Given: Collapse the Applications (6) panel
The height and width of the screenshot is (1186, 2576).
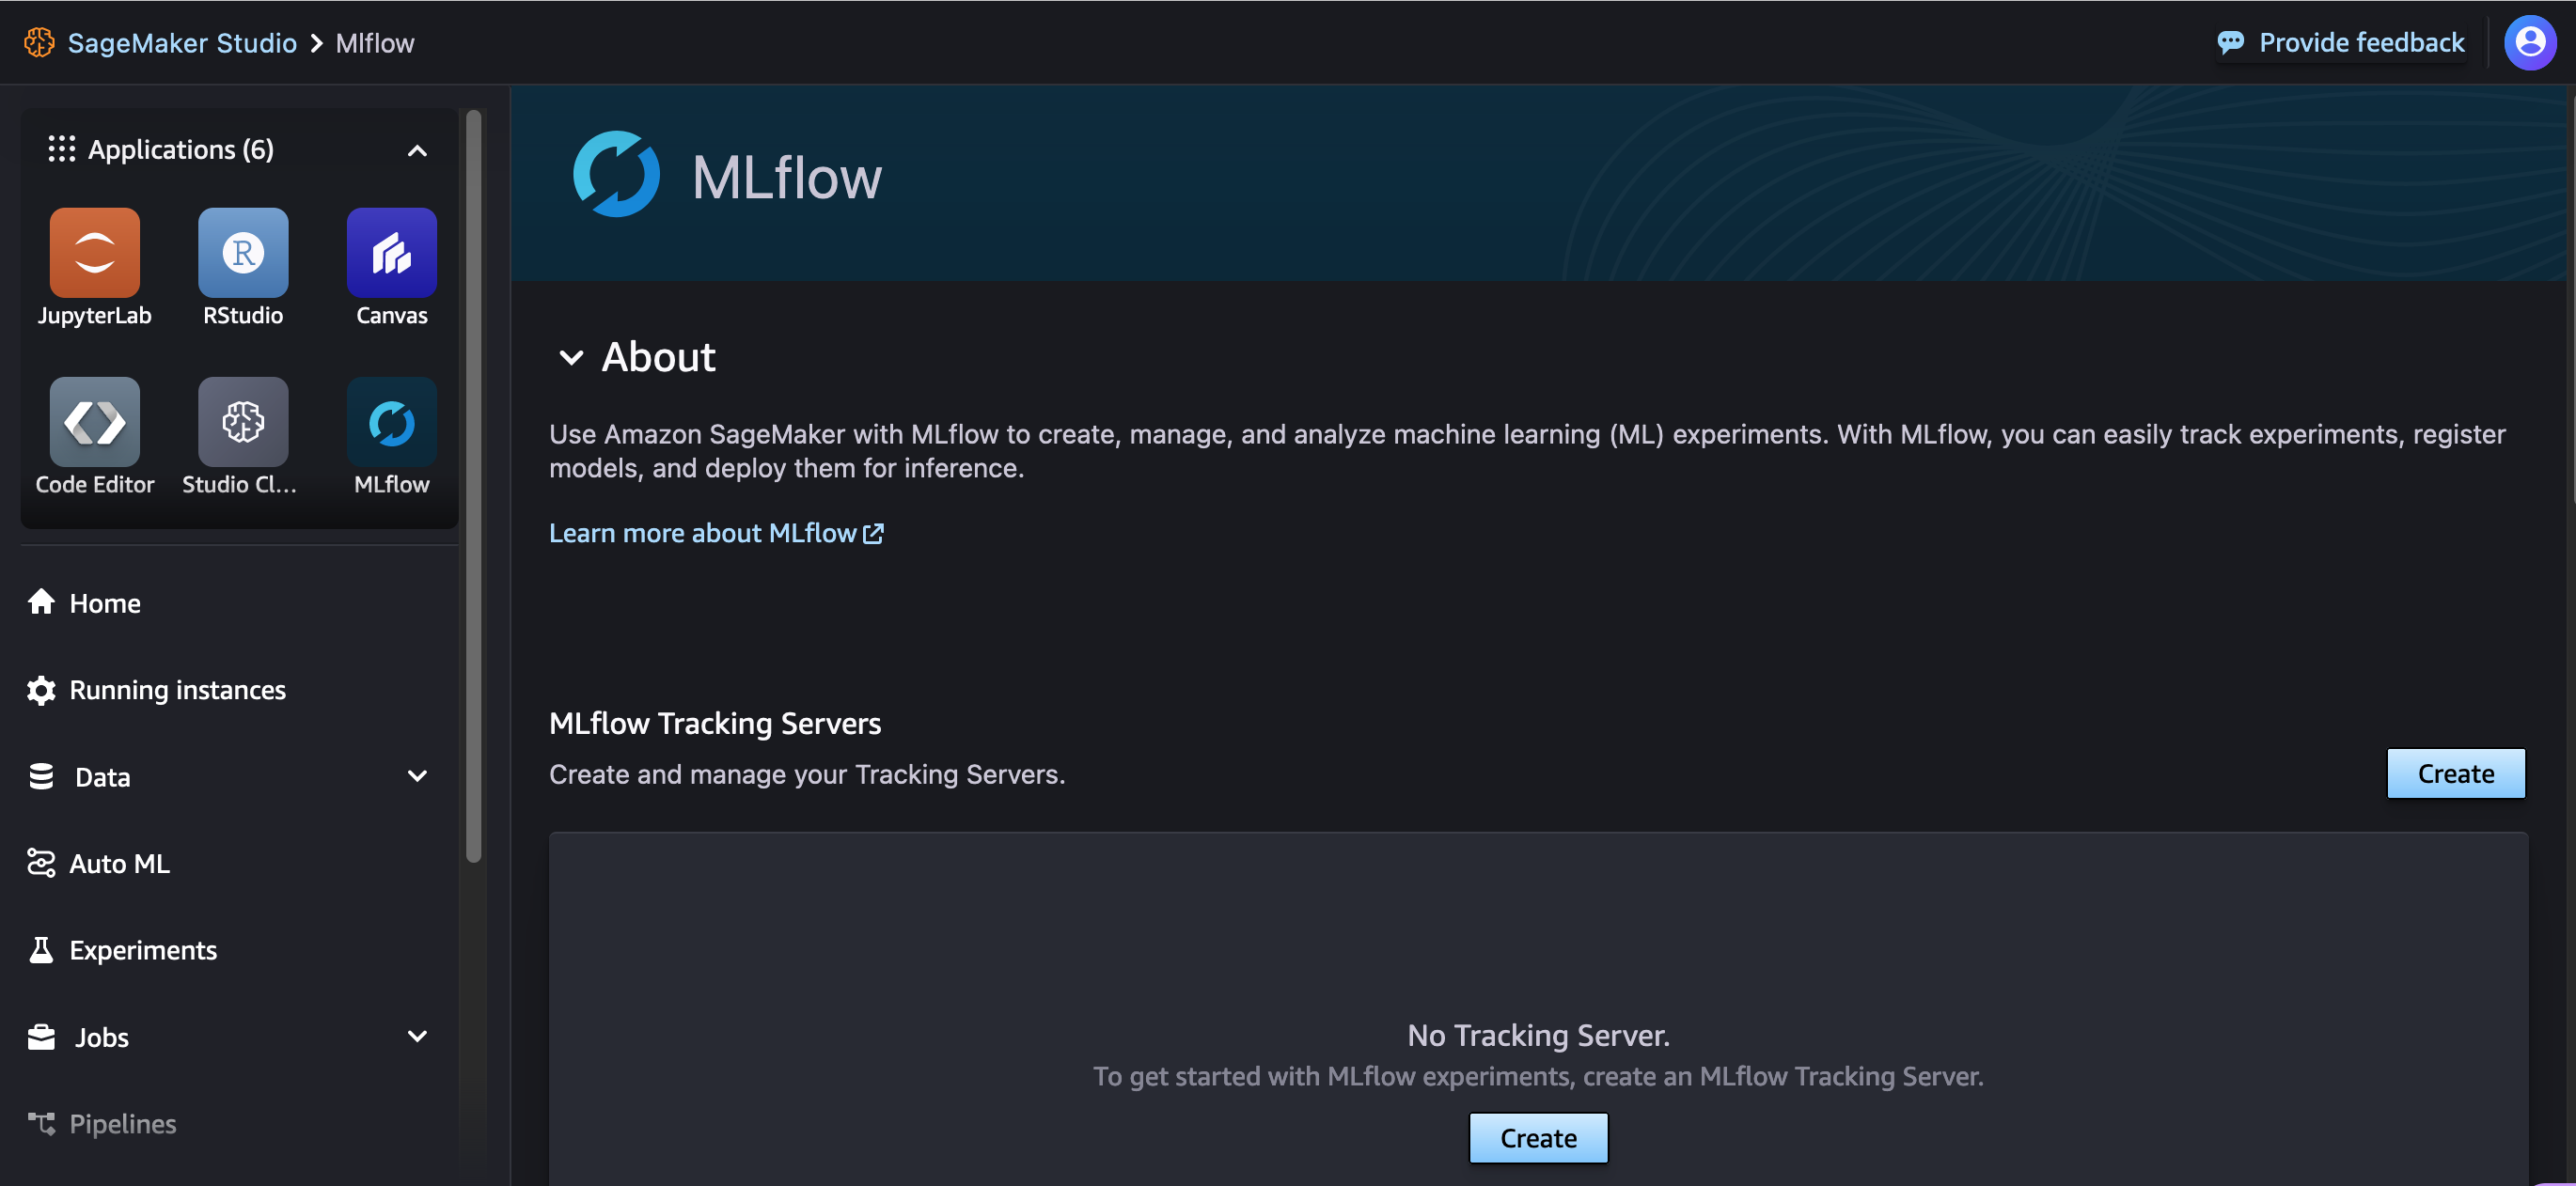Looking at the screenshot, I should click(x=417, y=151).
